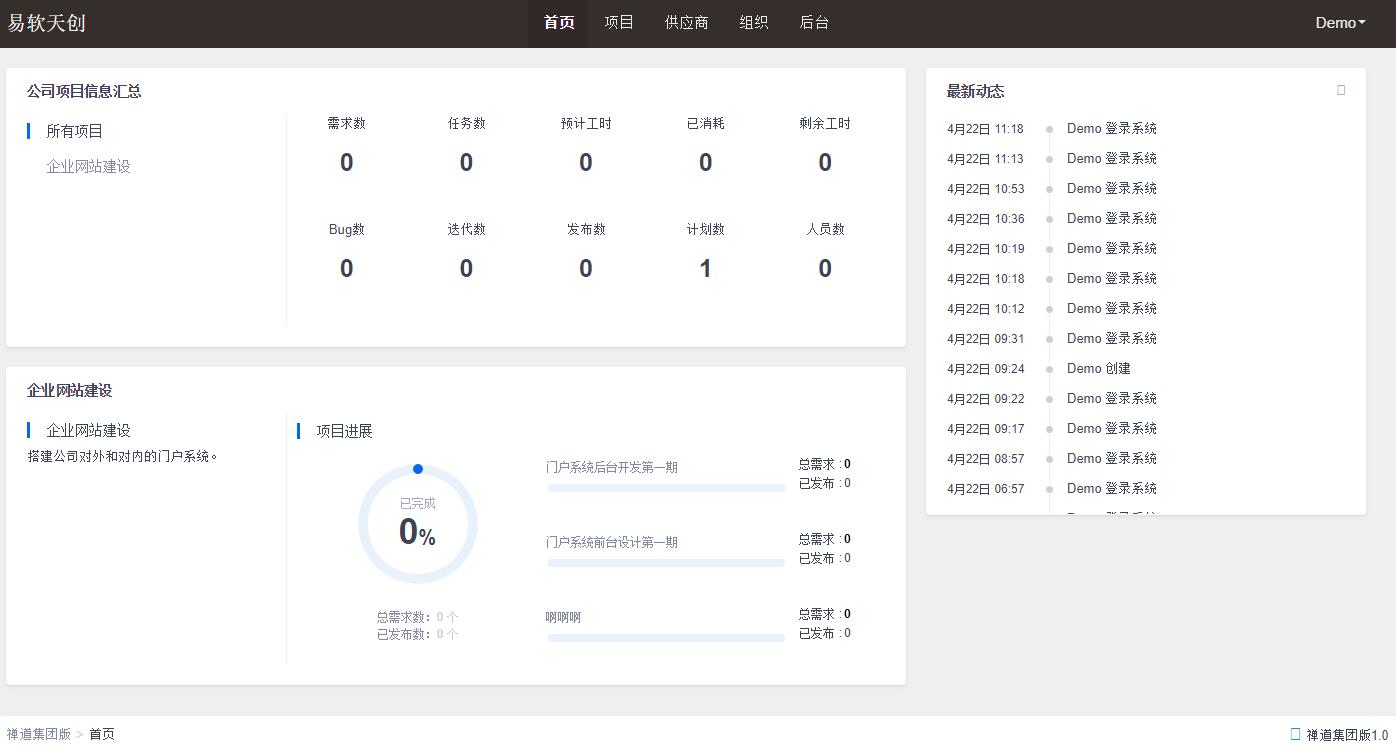Go to the 首页 navigation tab
Screen dimensions: 1396x748
pyautogui.click(x=559, y=23)
